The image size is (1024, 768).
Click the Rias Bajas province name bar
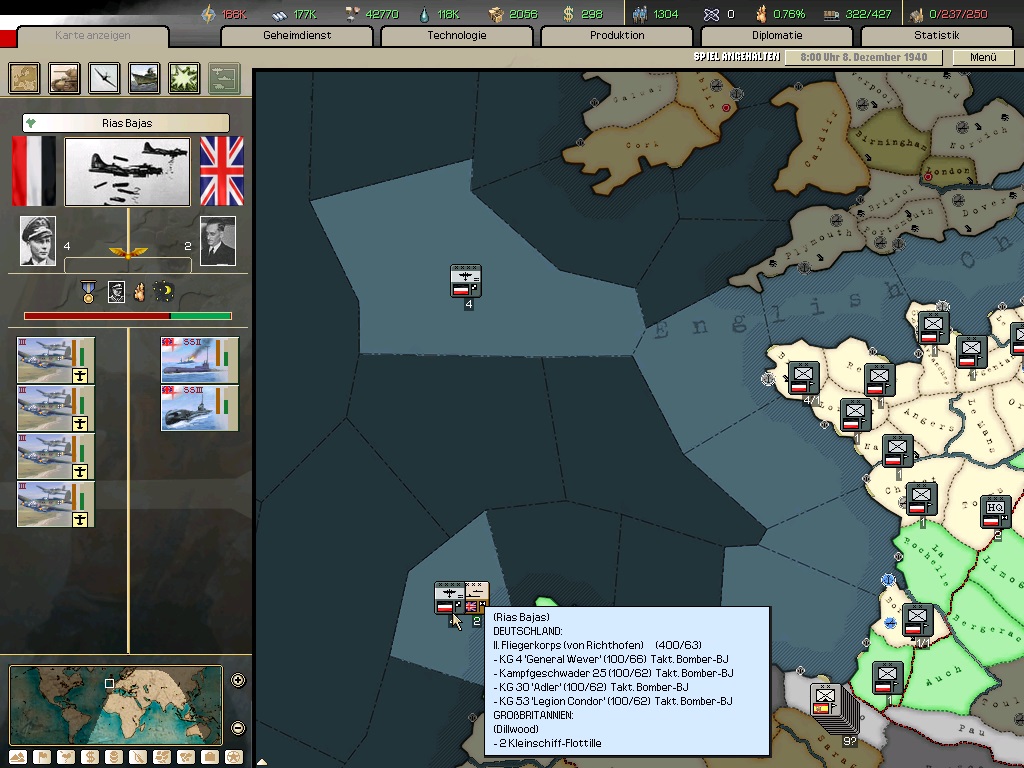[126, 123]
